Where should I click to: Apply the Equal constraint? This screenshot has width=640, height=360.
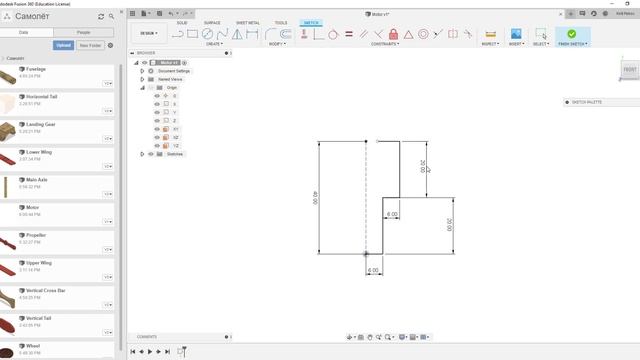tap(349, 34)
